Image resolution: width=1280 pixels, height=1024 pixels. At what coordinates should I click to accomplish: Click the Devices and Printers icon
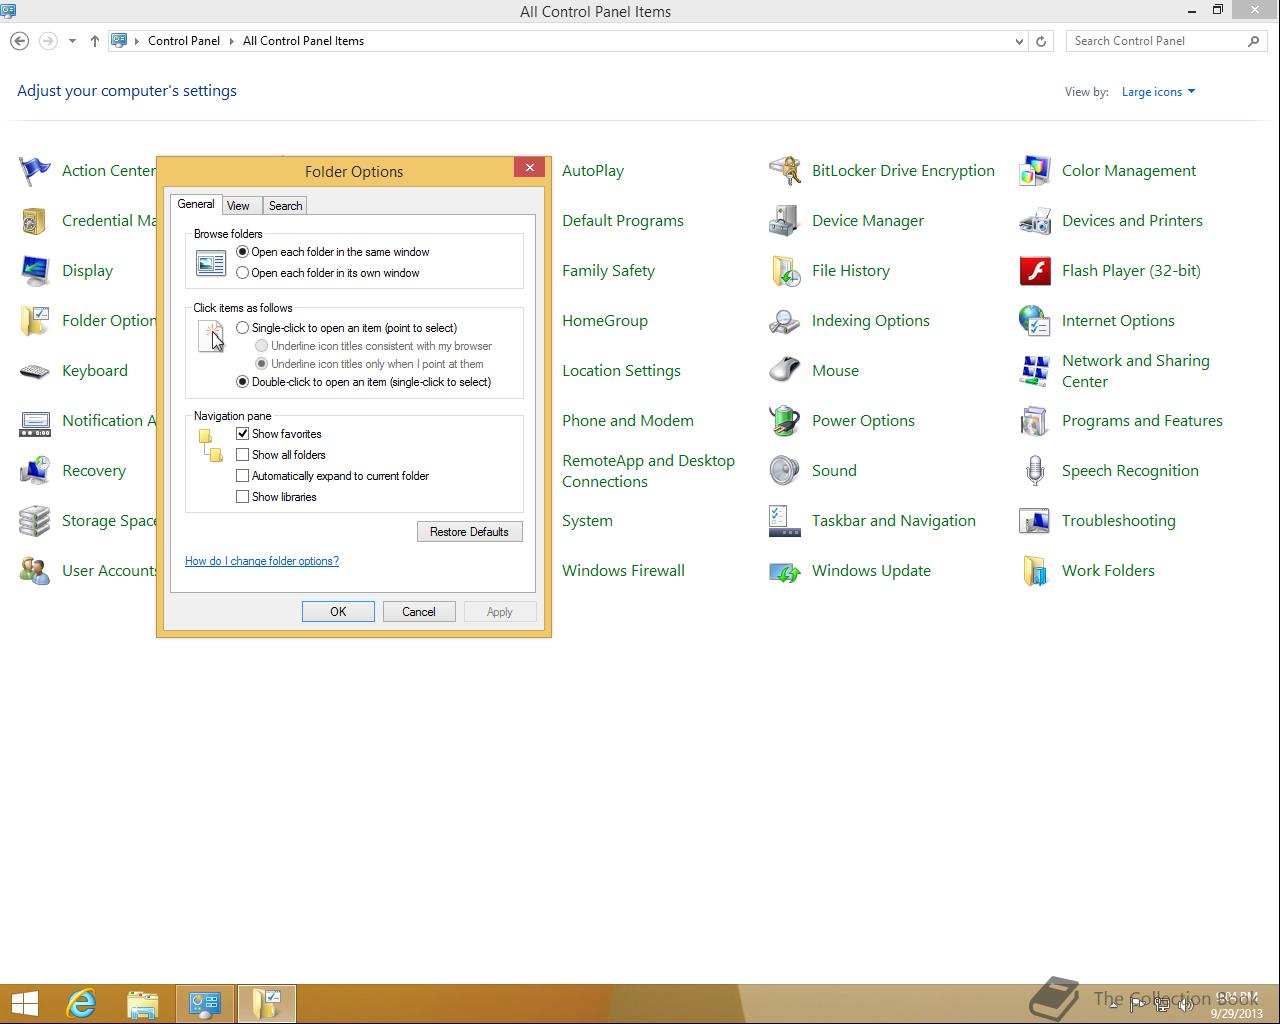(1034, 221)
